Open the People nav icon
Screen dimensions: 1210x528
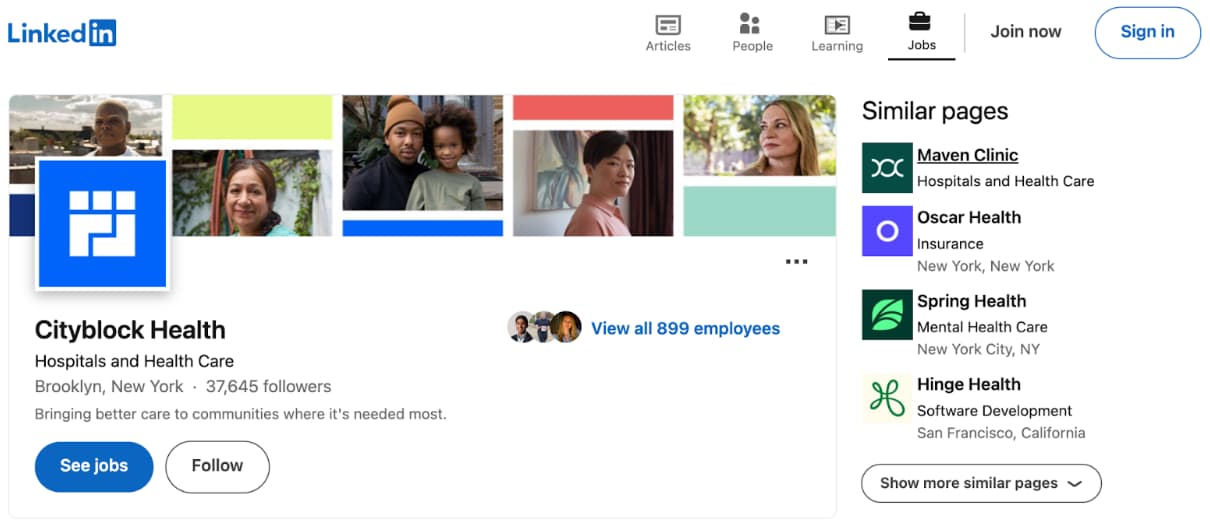752,33
